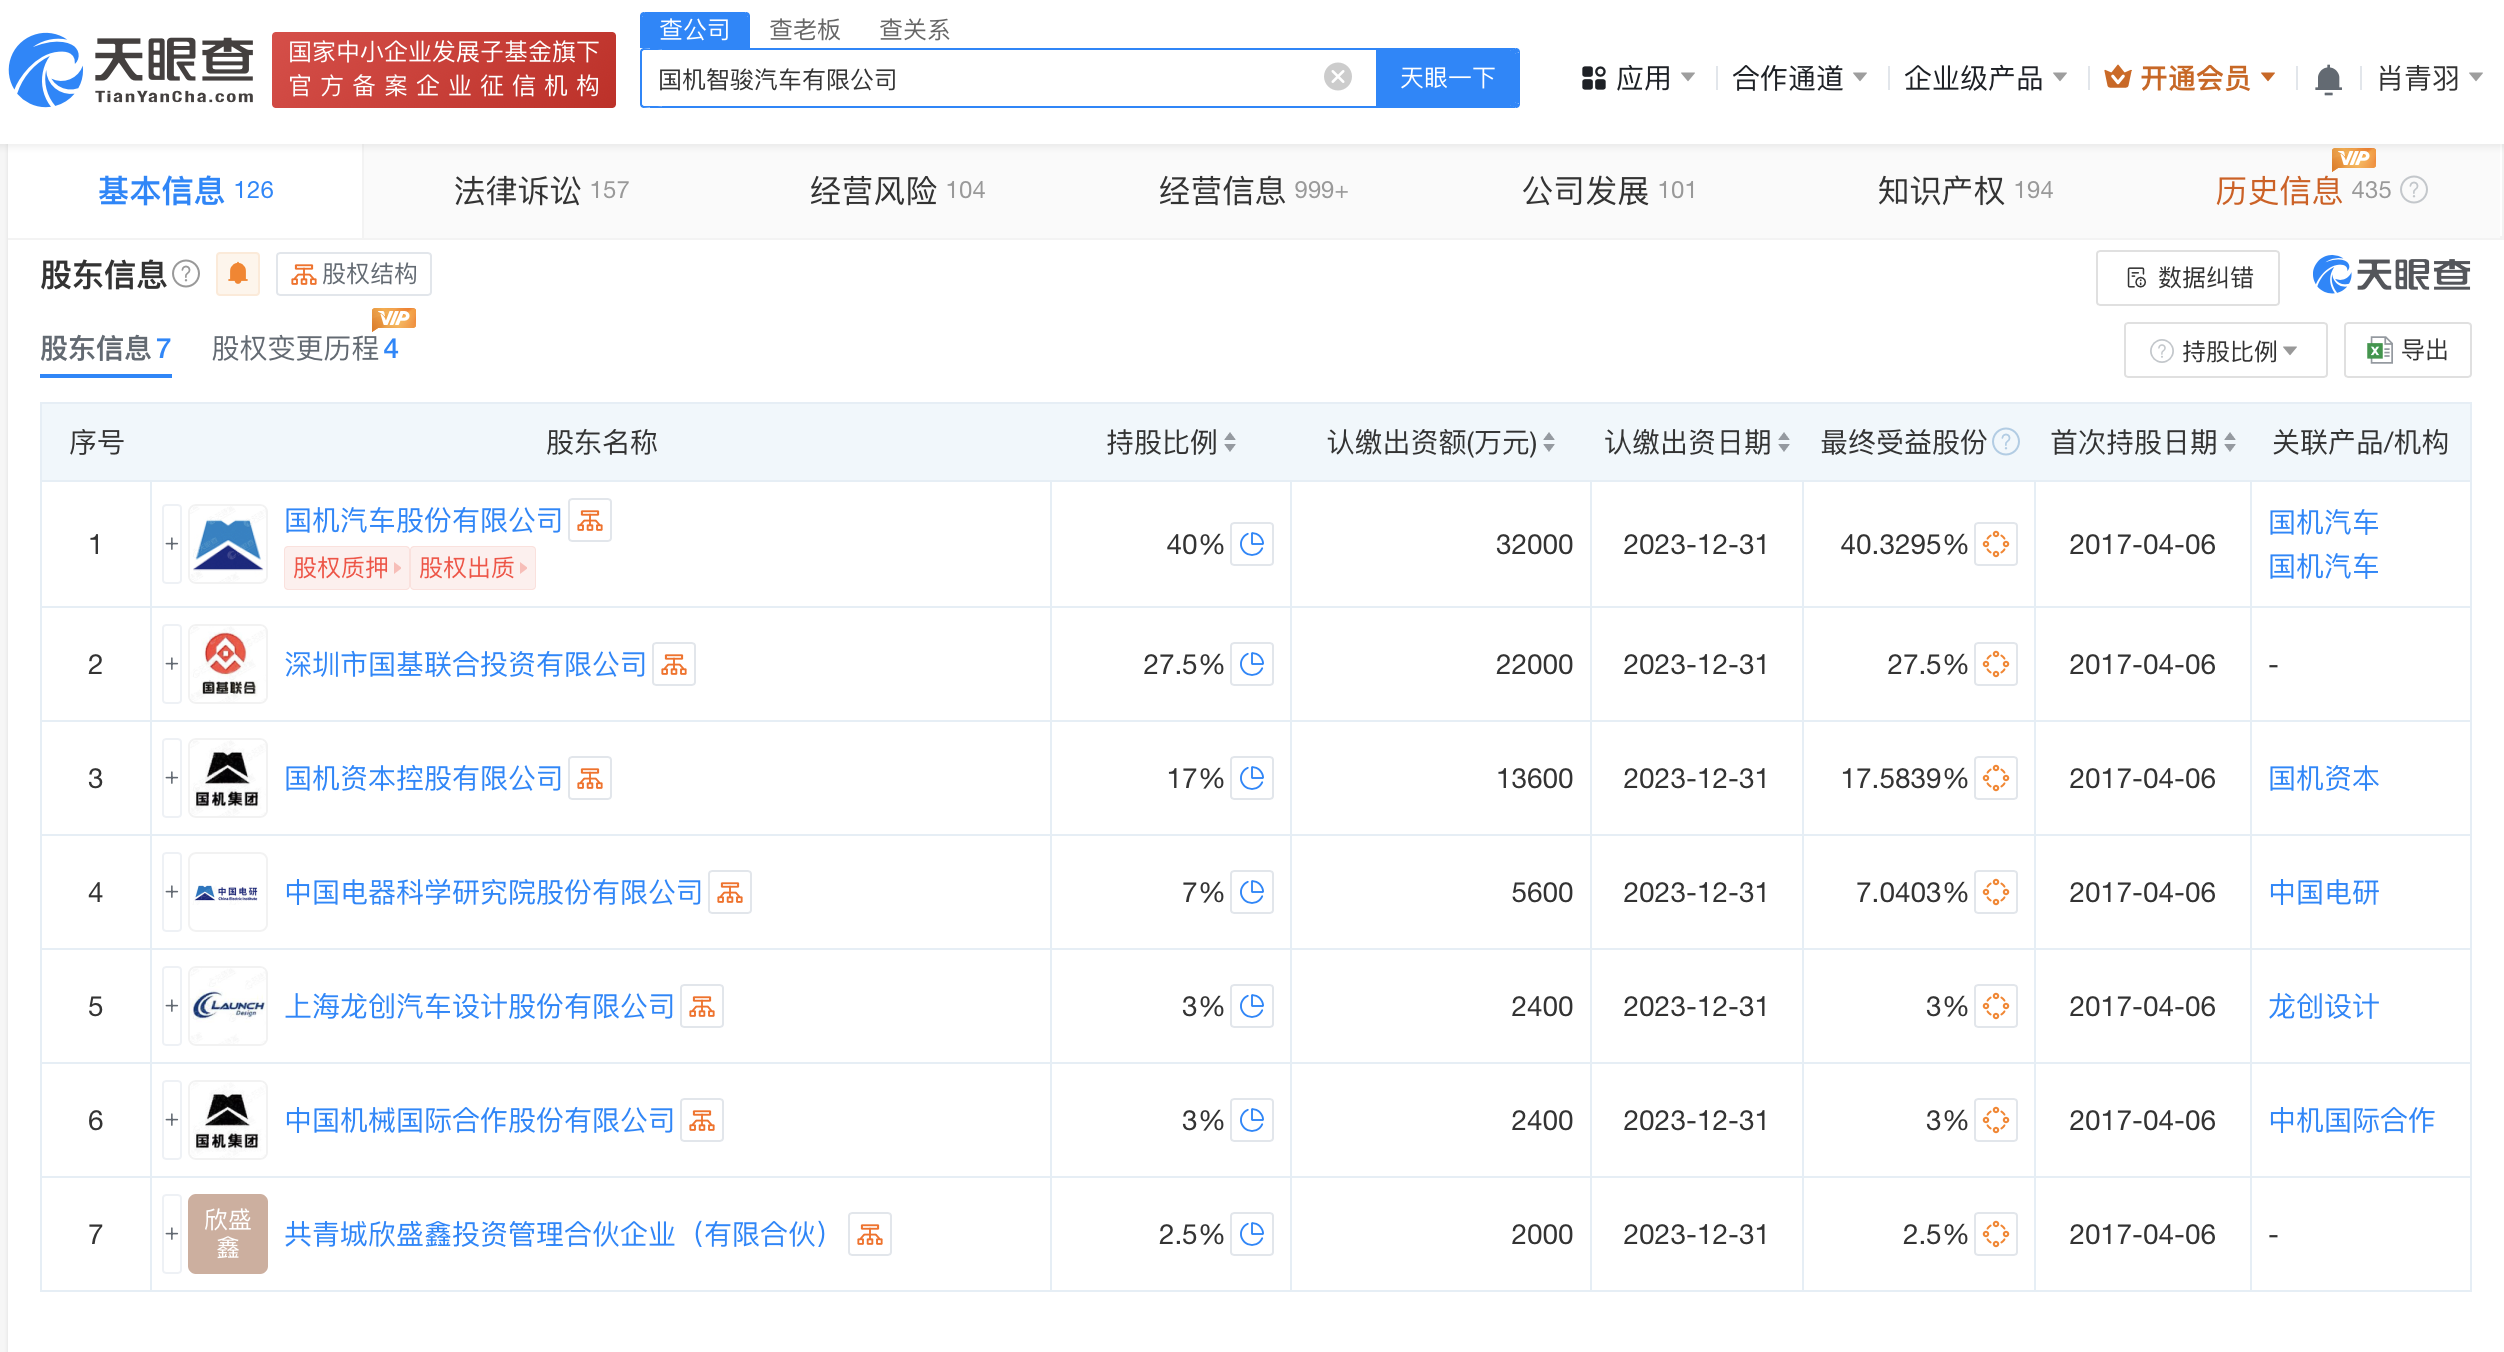Open the 开通会员 membership dropdown
2504x1352 pixels.
(x=2190, y=78)
